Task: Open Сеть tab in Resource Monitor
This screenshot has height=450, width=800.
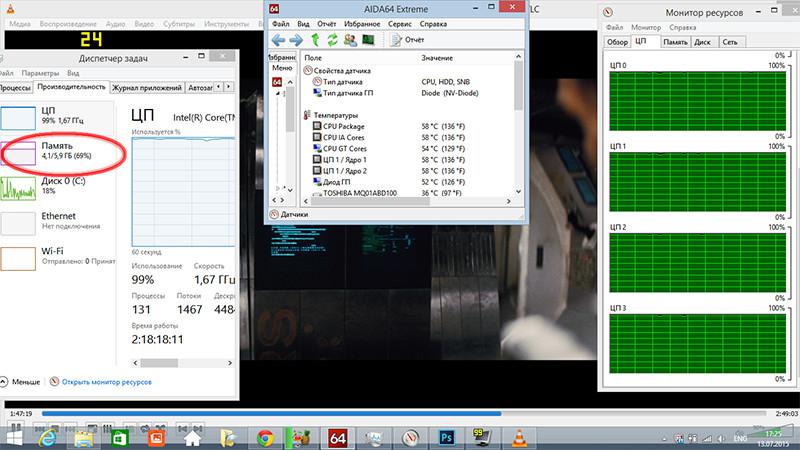Action: [730, 42]
